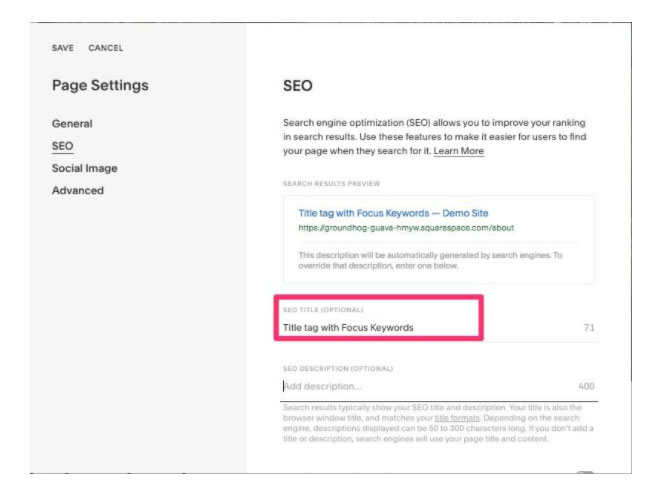Switch to the Social Image section

click(84, 168)
